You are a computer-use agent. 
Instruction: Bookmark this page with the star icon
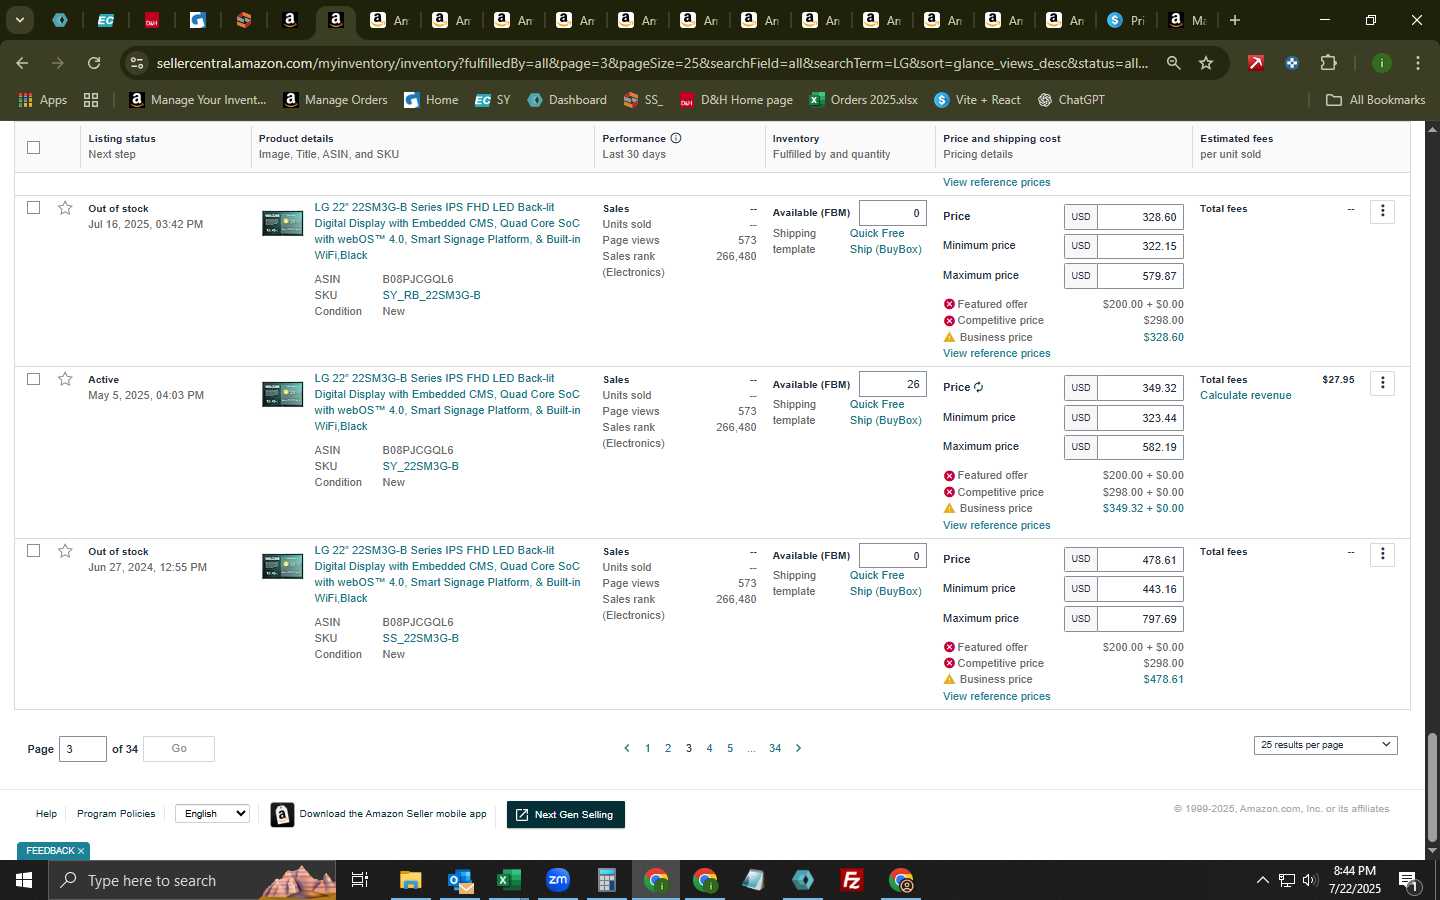coord(1206,63)
